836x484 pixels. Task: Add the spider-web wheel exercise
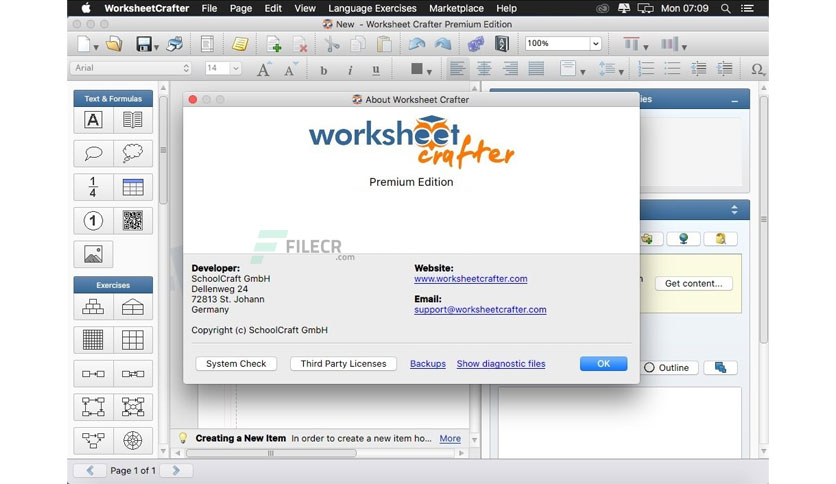point(133,440)
